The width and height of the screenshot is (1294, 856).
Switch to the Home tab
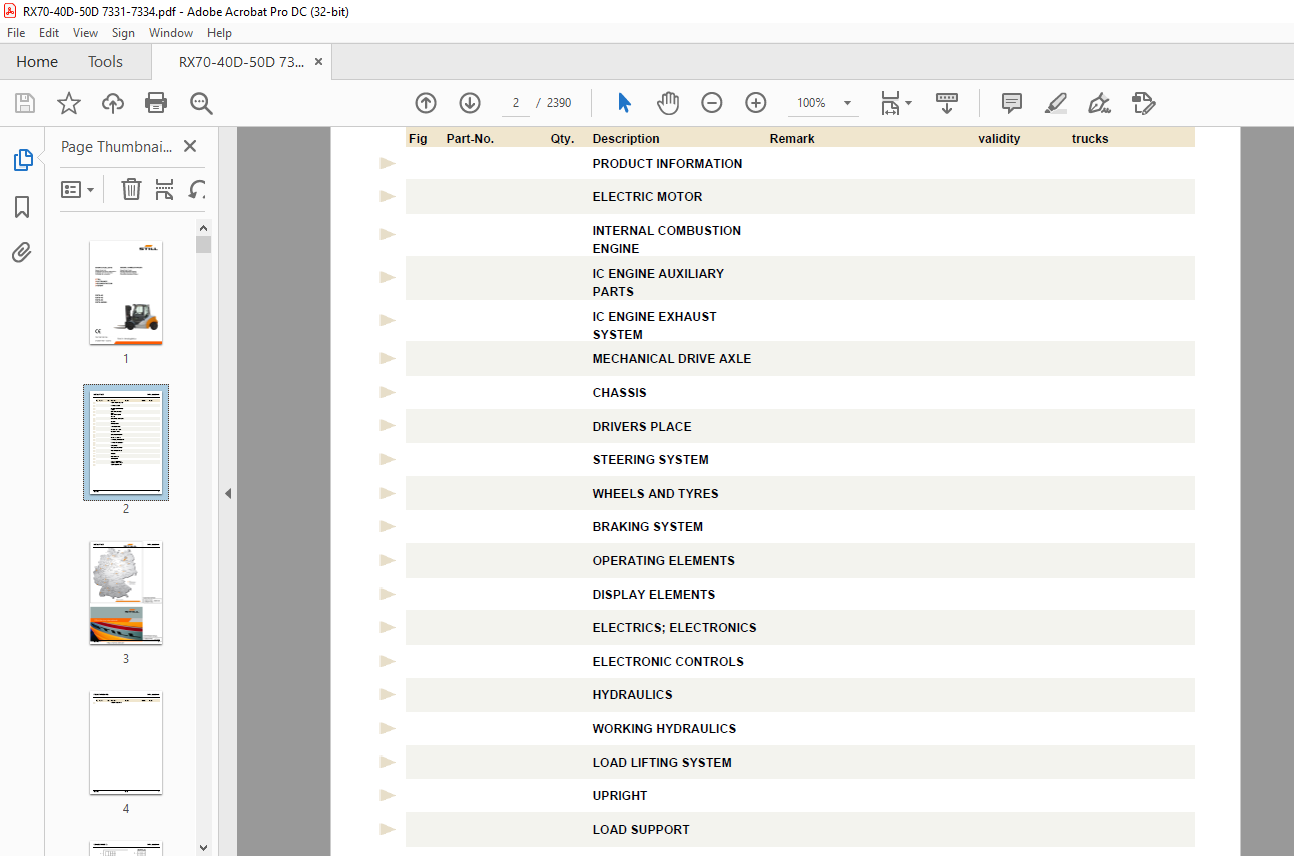(37, 62)
